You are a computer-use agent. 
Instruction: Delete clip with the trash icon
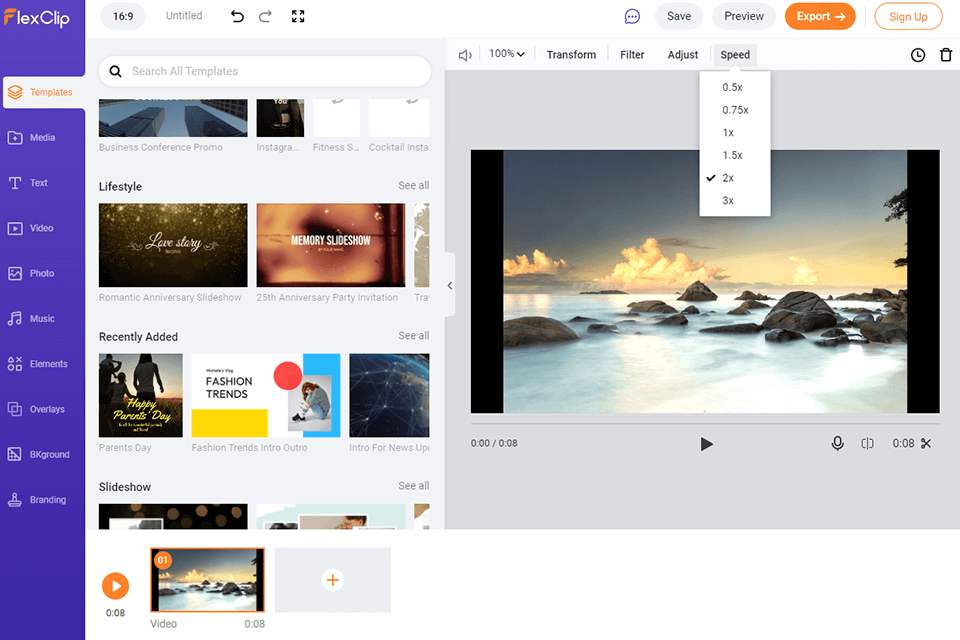tap(946, 55)
